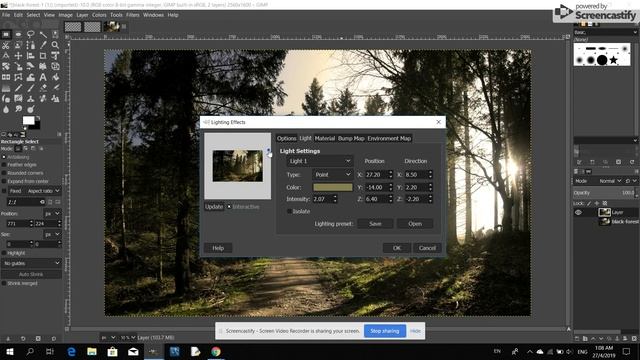This screenshot has height=360, width=640.
Task: Select the Paths tool
Action: tap(31, 45)
